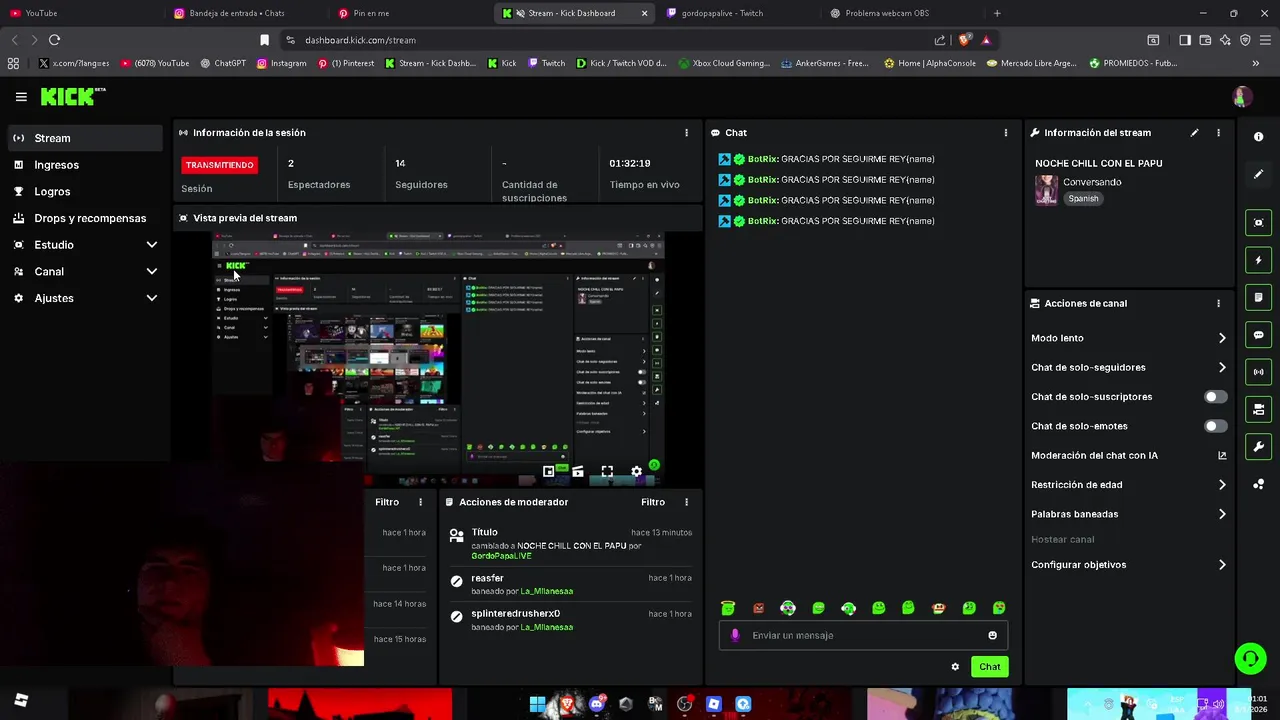
Task: Click the green support headset floating button
Action: tap(1250, 658)
